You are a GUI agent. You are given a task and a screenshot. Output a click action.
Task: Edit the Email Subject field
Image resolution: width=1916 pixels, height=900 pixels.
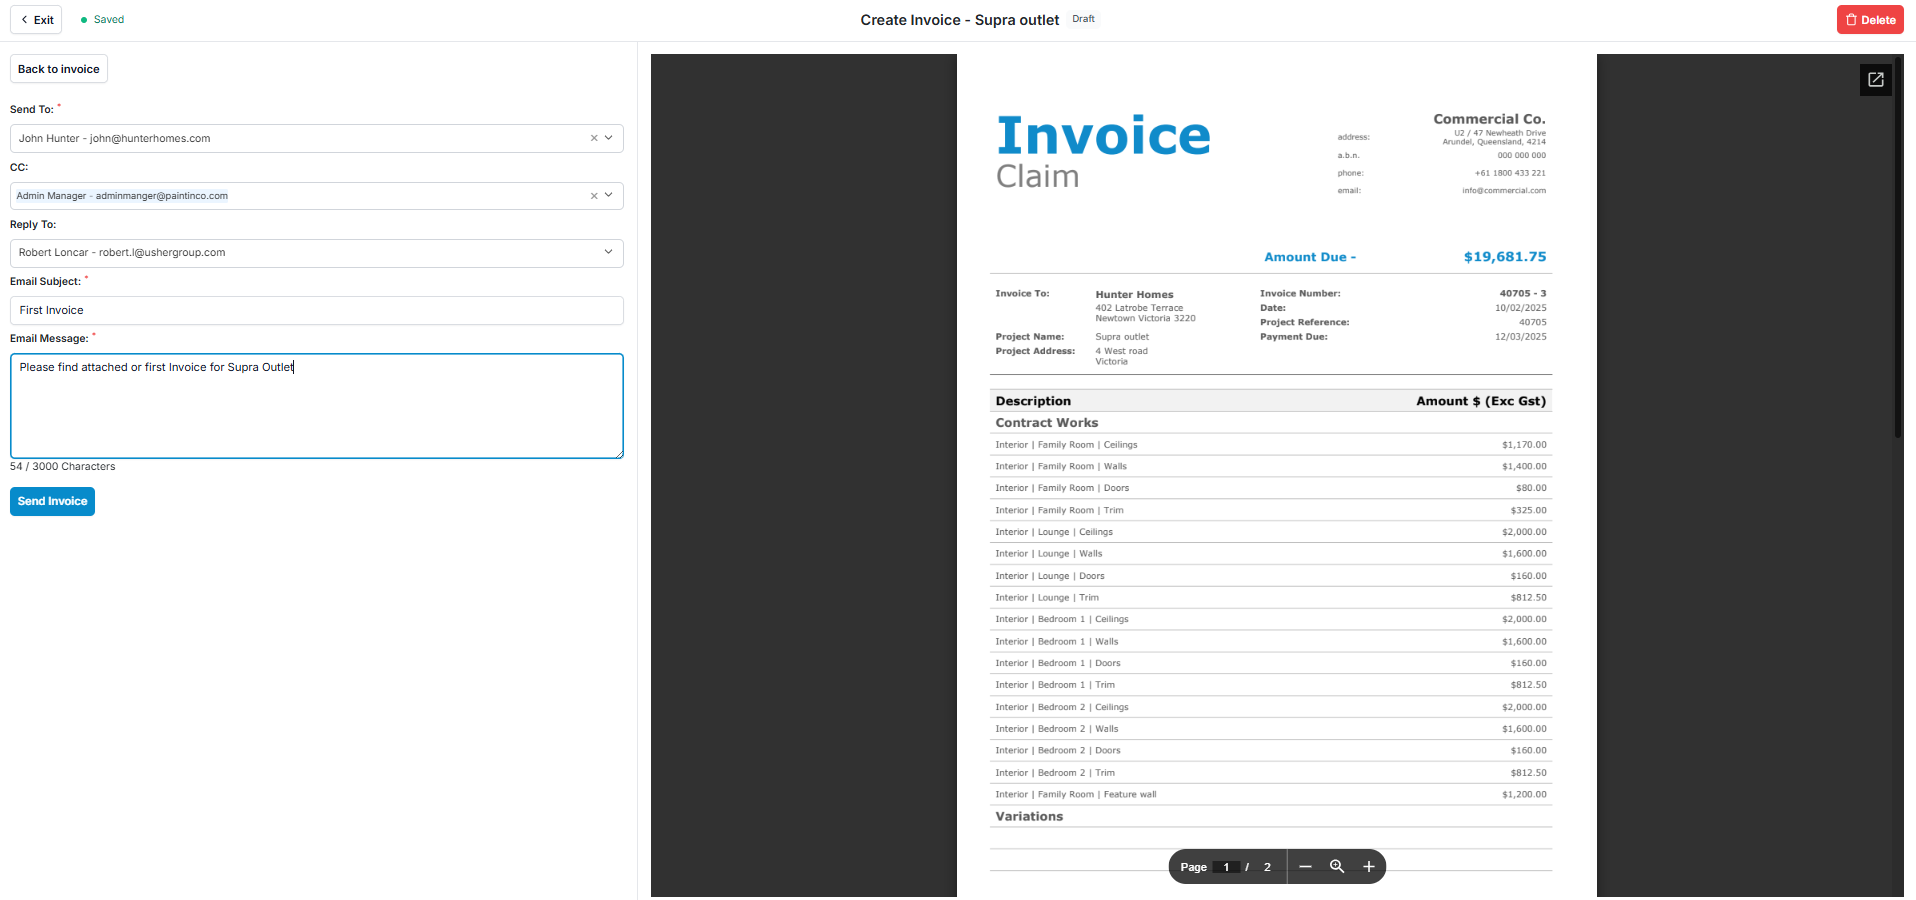tap(316, 311)
